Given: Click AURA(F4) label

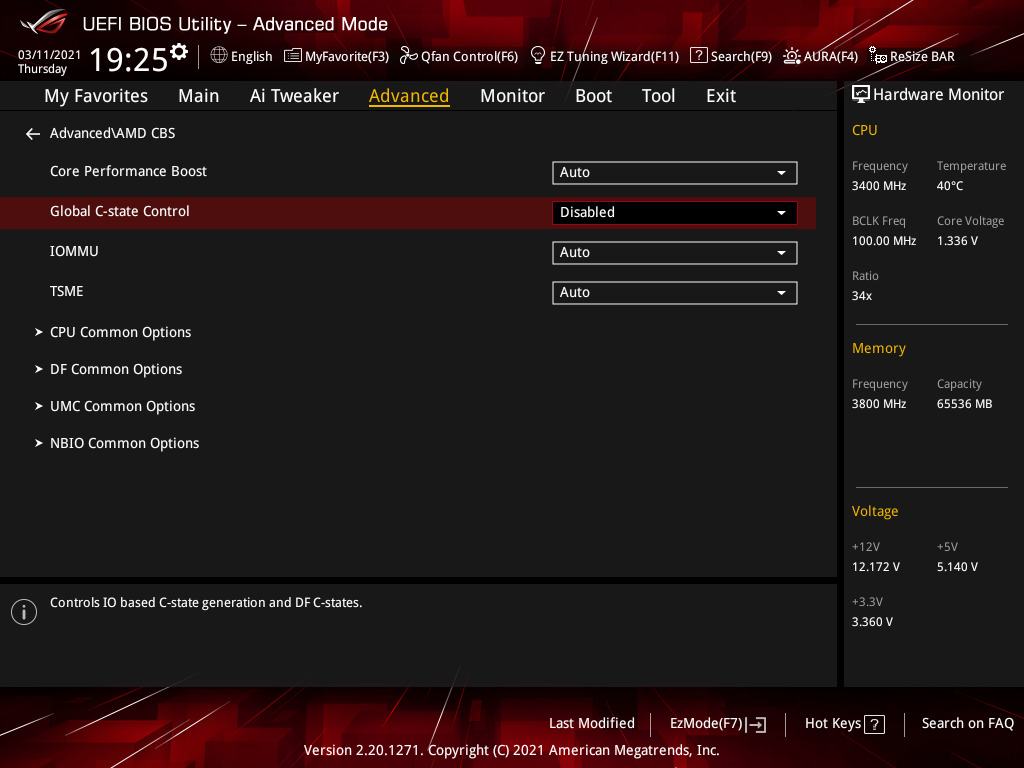Looking at the screenshot, I should tap(831, 57).
